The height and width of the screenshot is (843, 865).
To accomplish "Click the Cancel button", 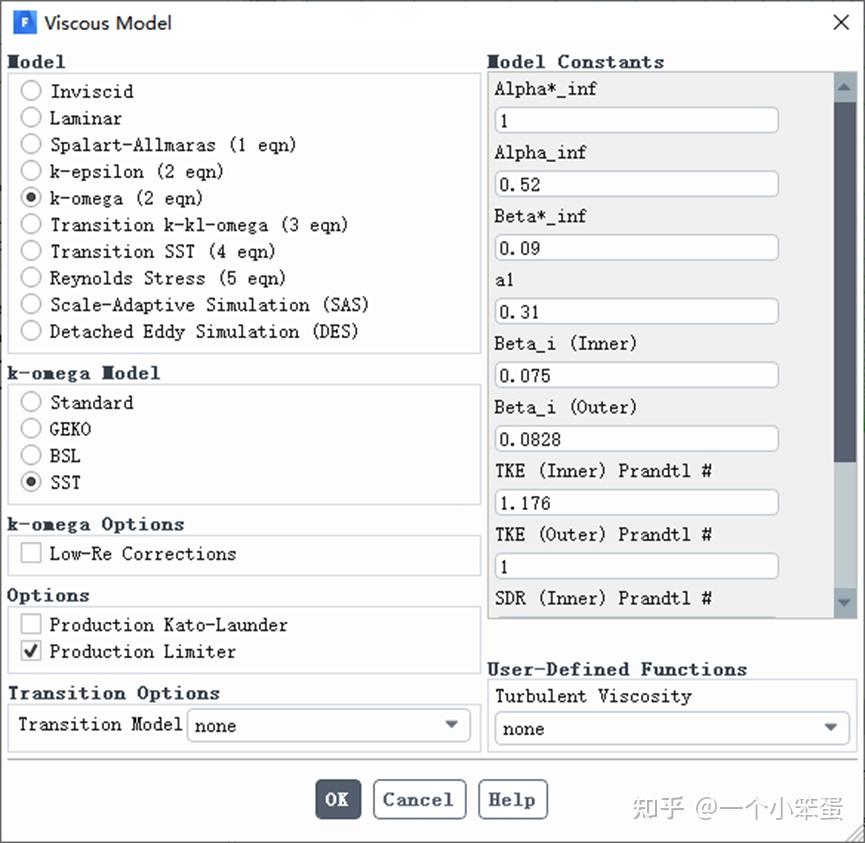I will [x=419, y=800].
